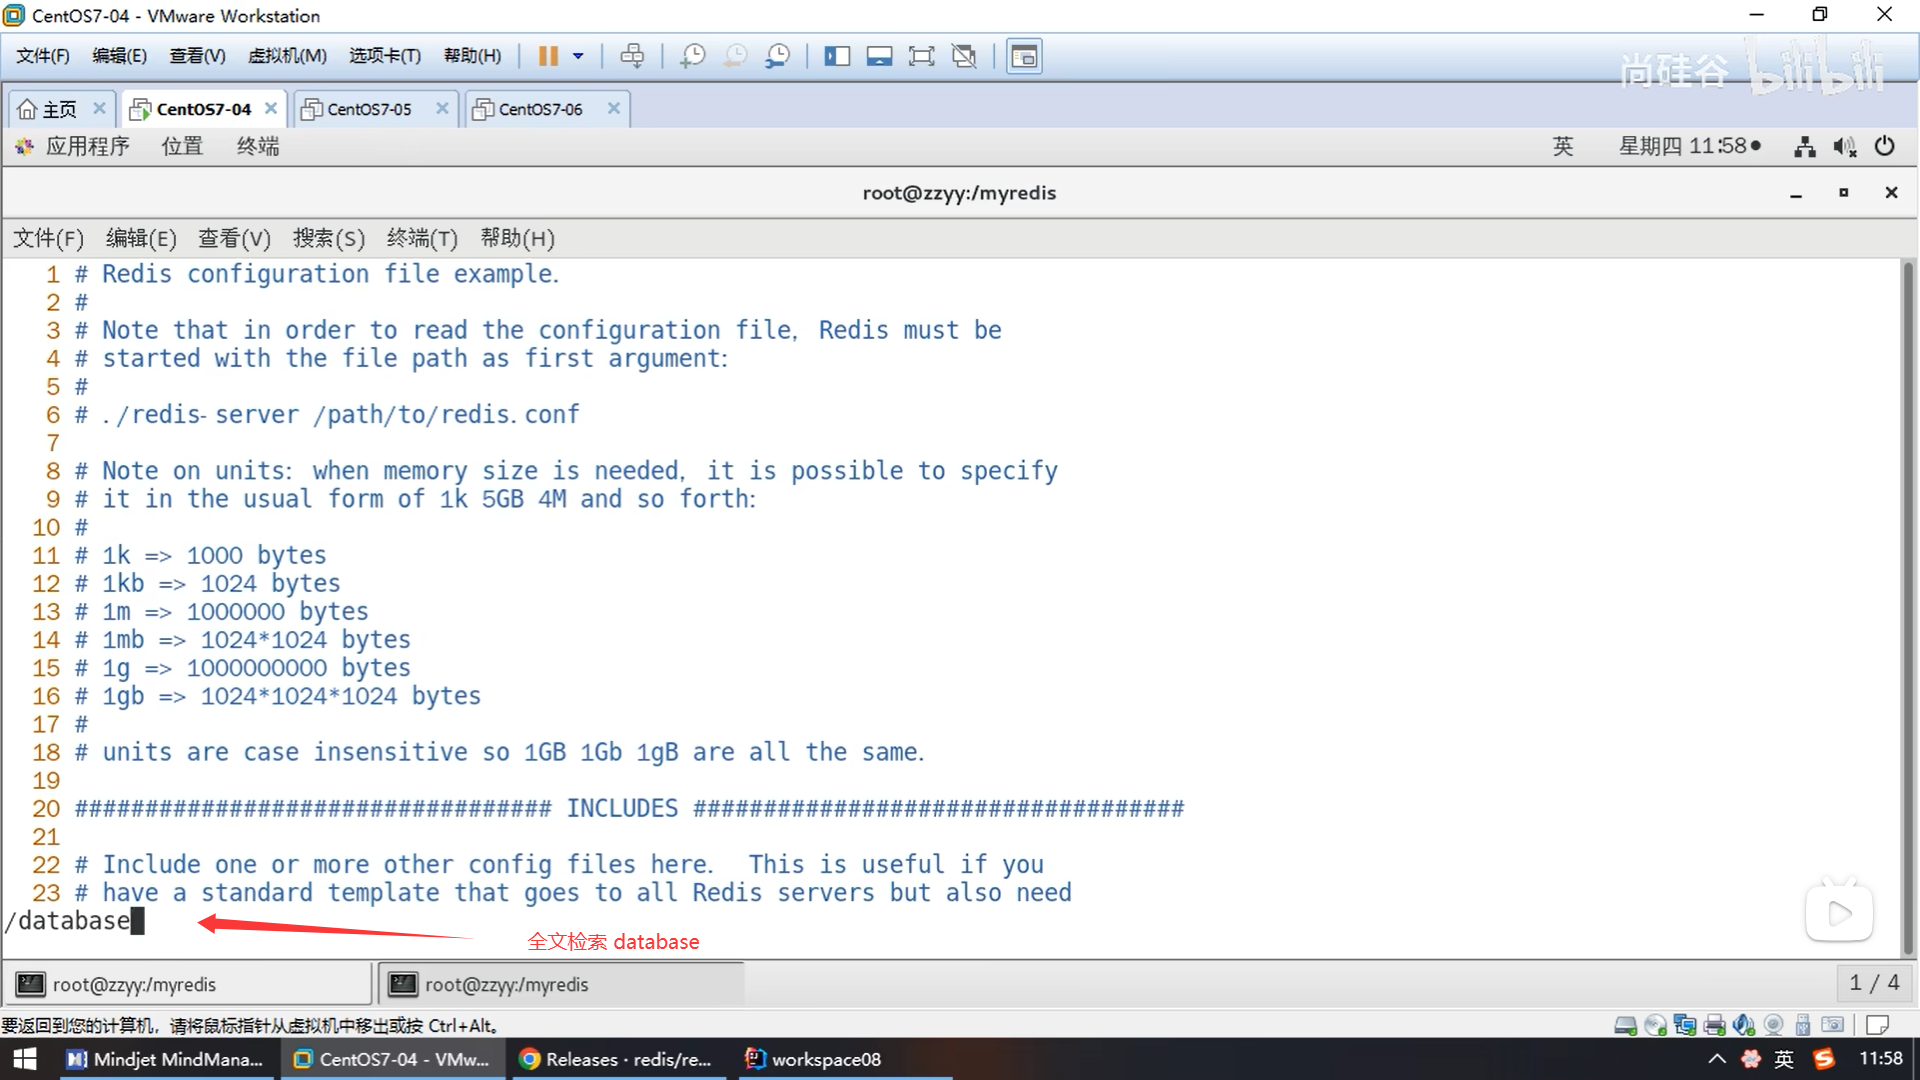Click the terminal vertical scrollbar

(1907, 600)
